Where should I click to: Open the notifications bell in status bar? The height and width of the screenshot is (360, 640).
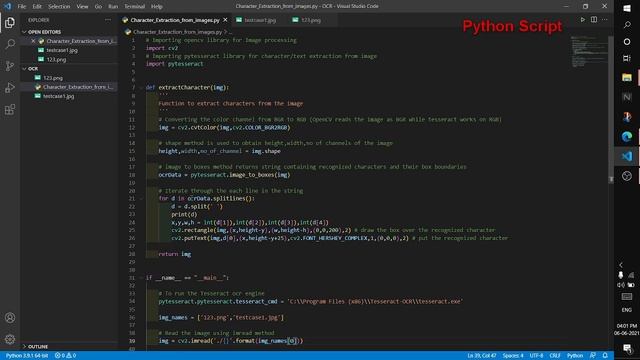tap(605, 356)
